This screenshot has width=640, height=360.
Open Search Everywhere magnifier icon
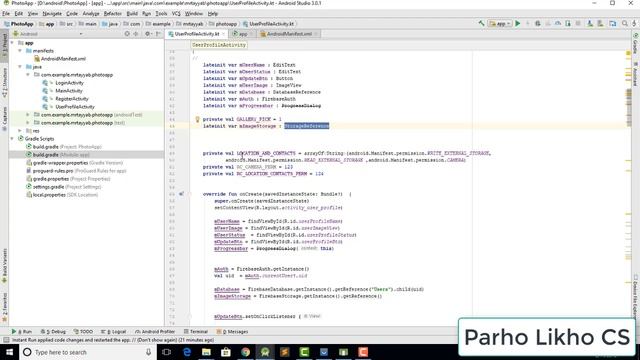tap(624, 24)
